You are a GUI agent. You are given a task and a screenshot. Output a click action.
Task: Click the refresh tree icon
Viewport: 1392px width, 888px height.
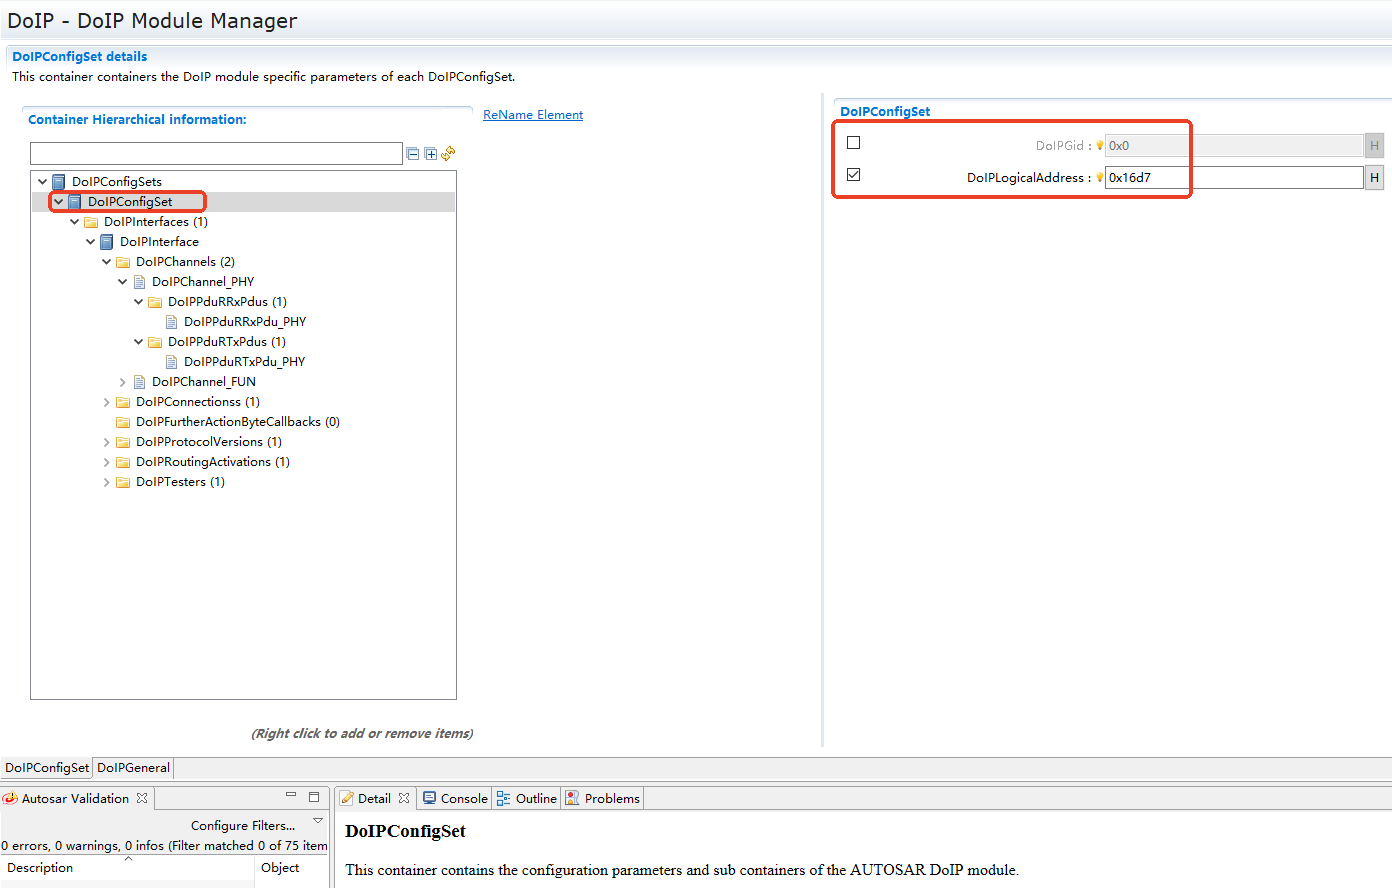click(448, 153)
